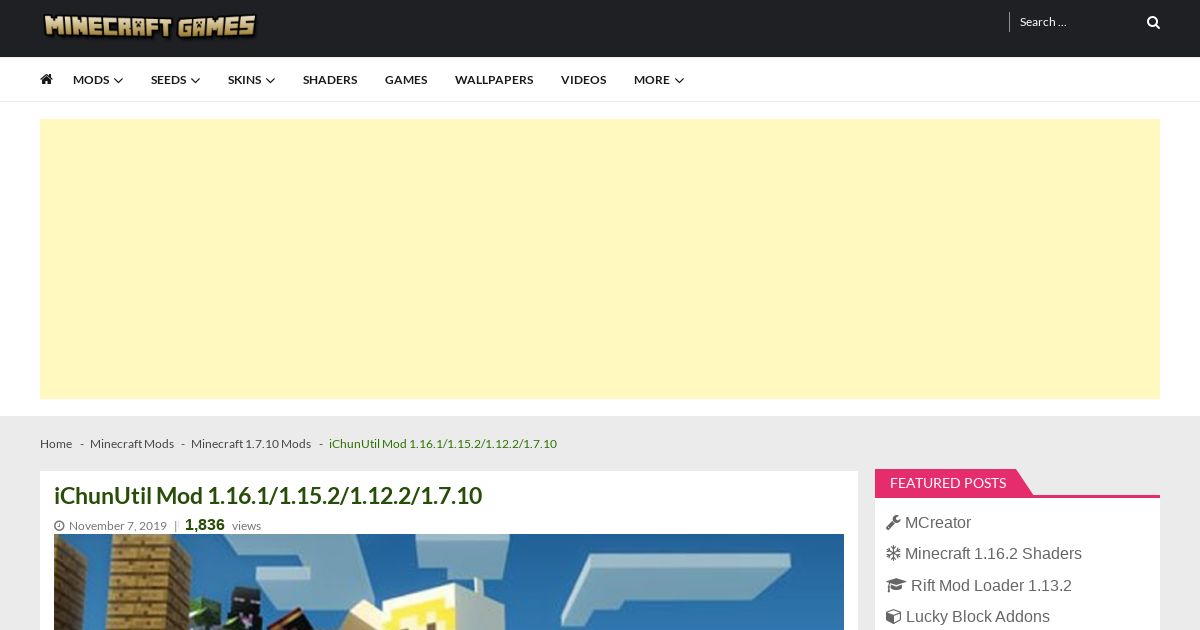
Task: Go to home via house icon
Action: point(46,79)
